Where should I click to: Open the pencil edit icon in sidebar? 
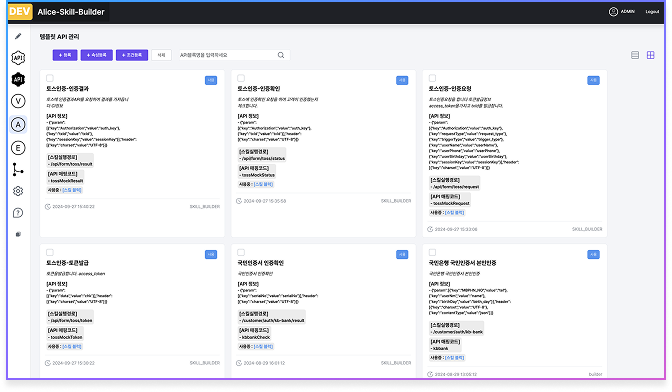pos(18,36)
